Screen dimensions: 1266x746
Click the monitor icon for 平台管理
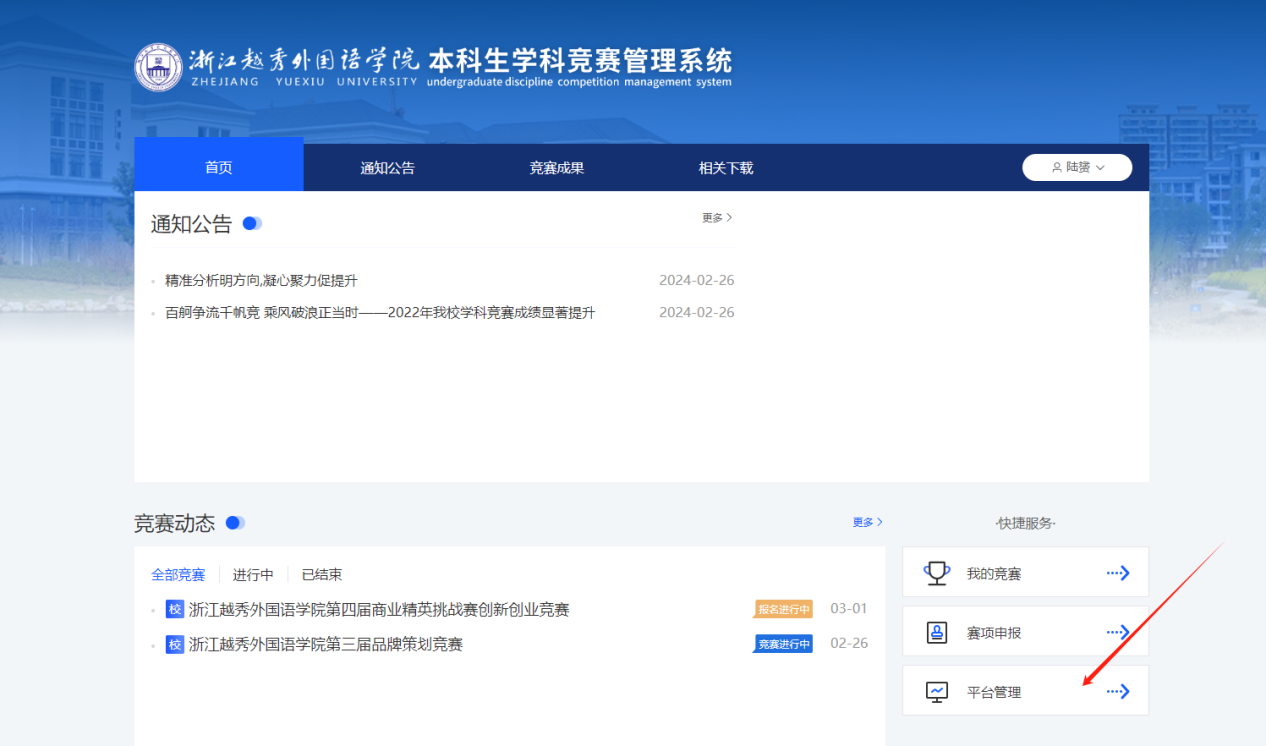(937, 691)
